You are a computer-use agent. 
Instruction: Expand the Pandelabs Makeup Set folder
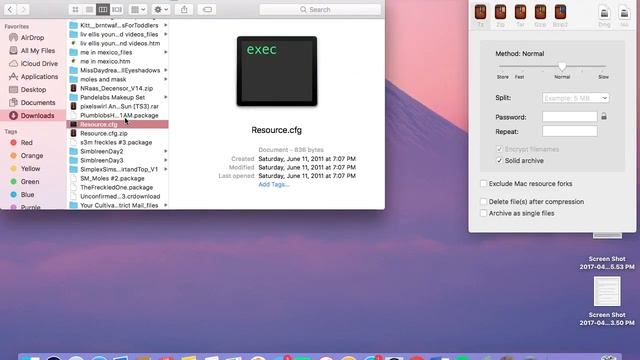tap(166, 97)
